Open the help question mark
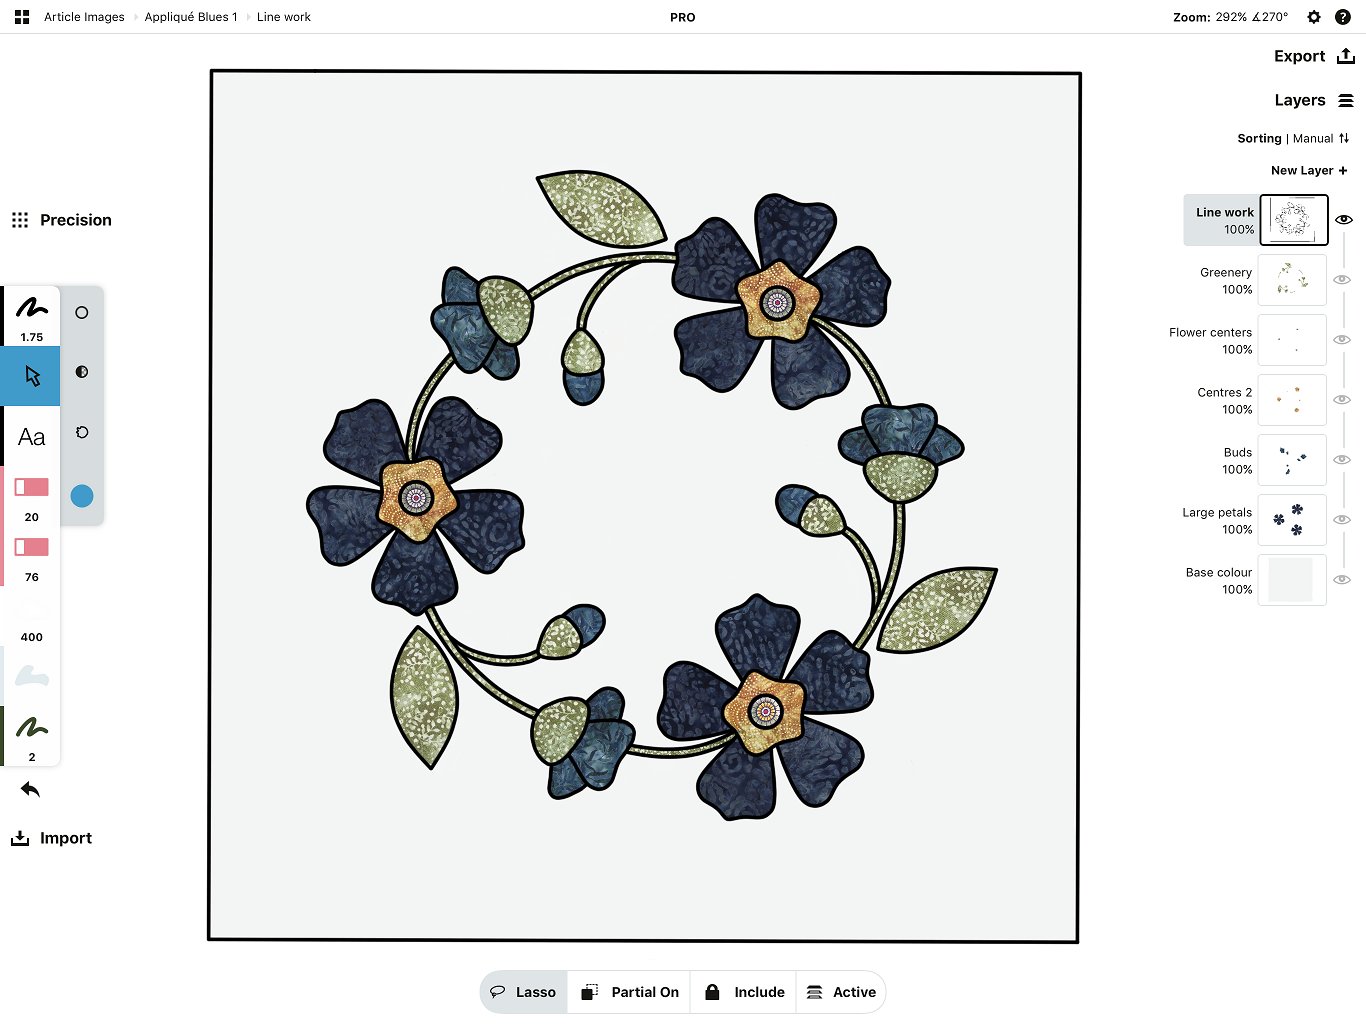This screenshot has height=1024, width=1366. pos(1343,17)
